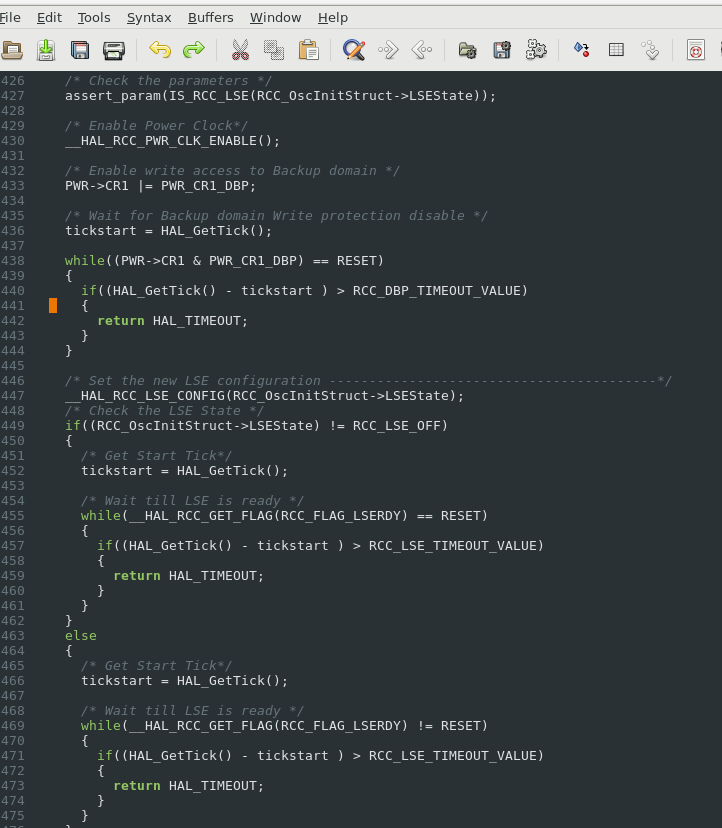Open the lifebuoy Help icon
The width and height of the screenshot is (722, 828).
click(x=696, y=50)
